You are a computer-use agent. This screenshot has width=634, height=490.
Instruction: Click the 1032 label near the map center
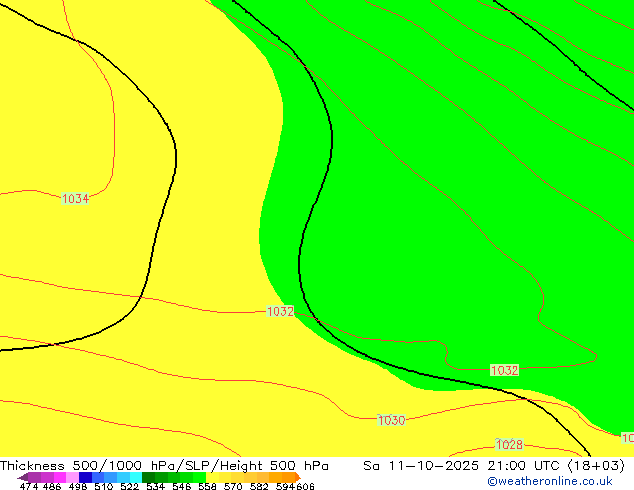280,311
